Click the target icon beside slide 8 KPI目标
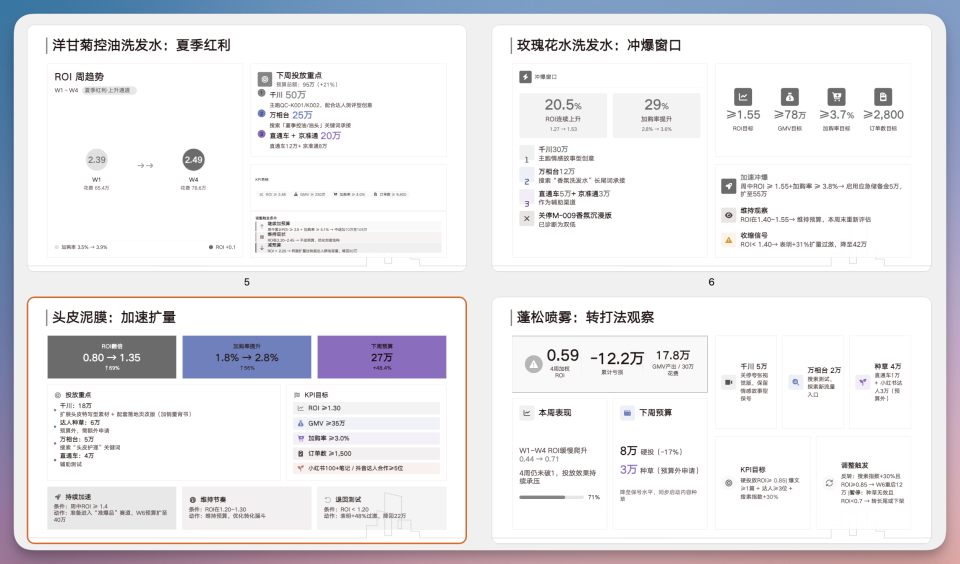Image resolution: width=960 pixels, height=564 pixels. click(x=729, y=483)
